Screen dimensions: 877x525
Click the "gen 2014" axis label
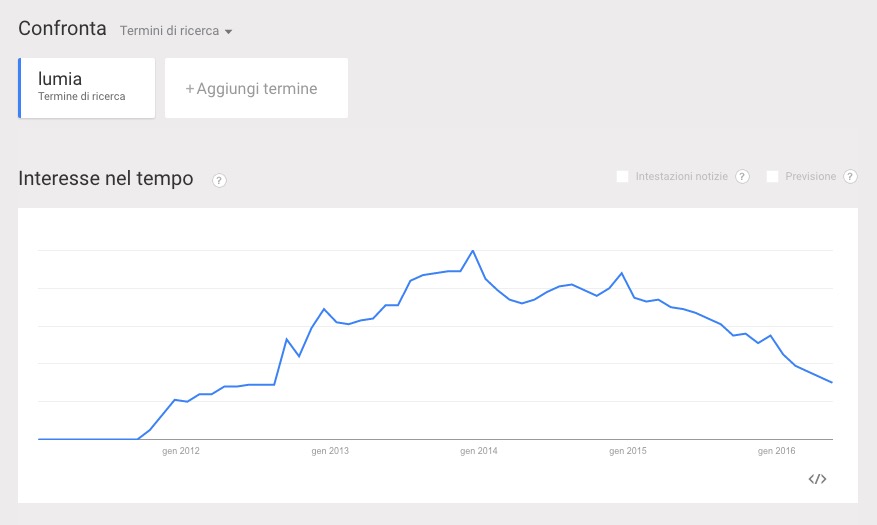[x=479, y=451]
